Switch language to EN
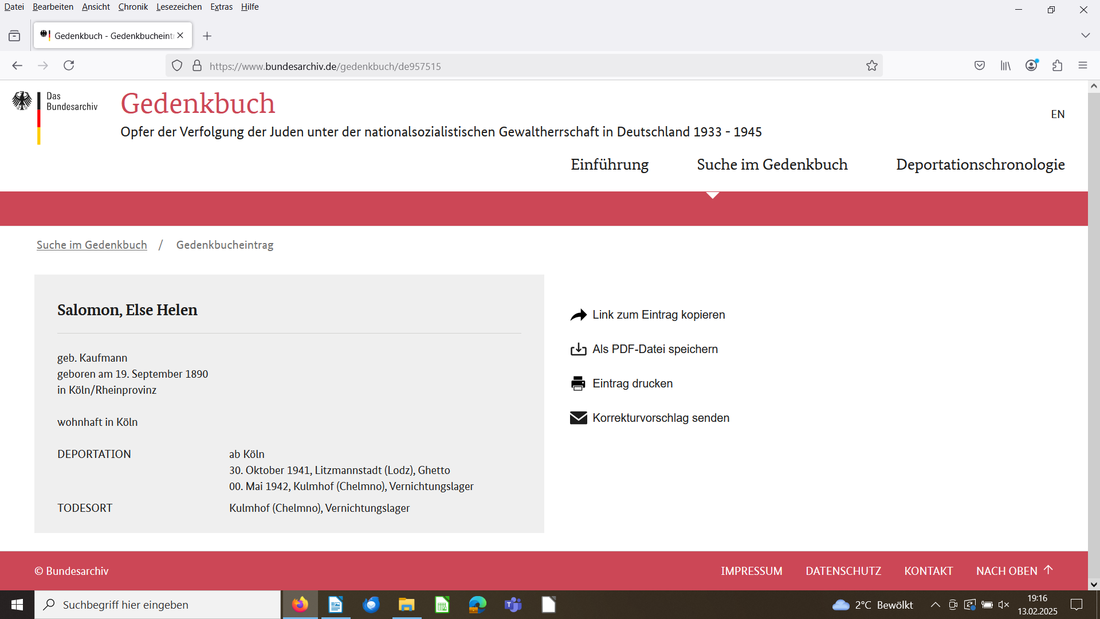 click(x=1057, y=114)
